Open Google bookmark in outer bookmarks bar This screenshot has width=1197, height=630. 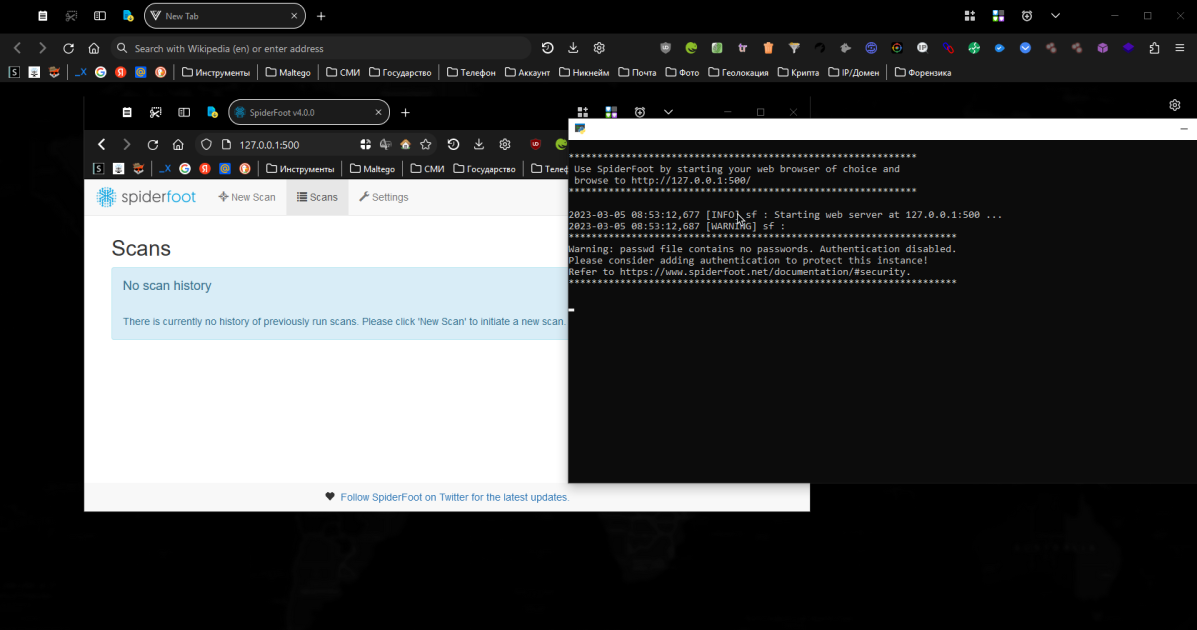coord(101,73)
